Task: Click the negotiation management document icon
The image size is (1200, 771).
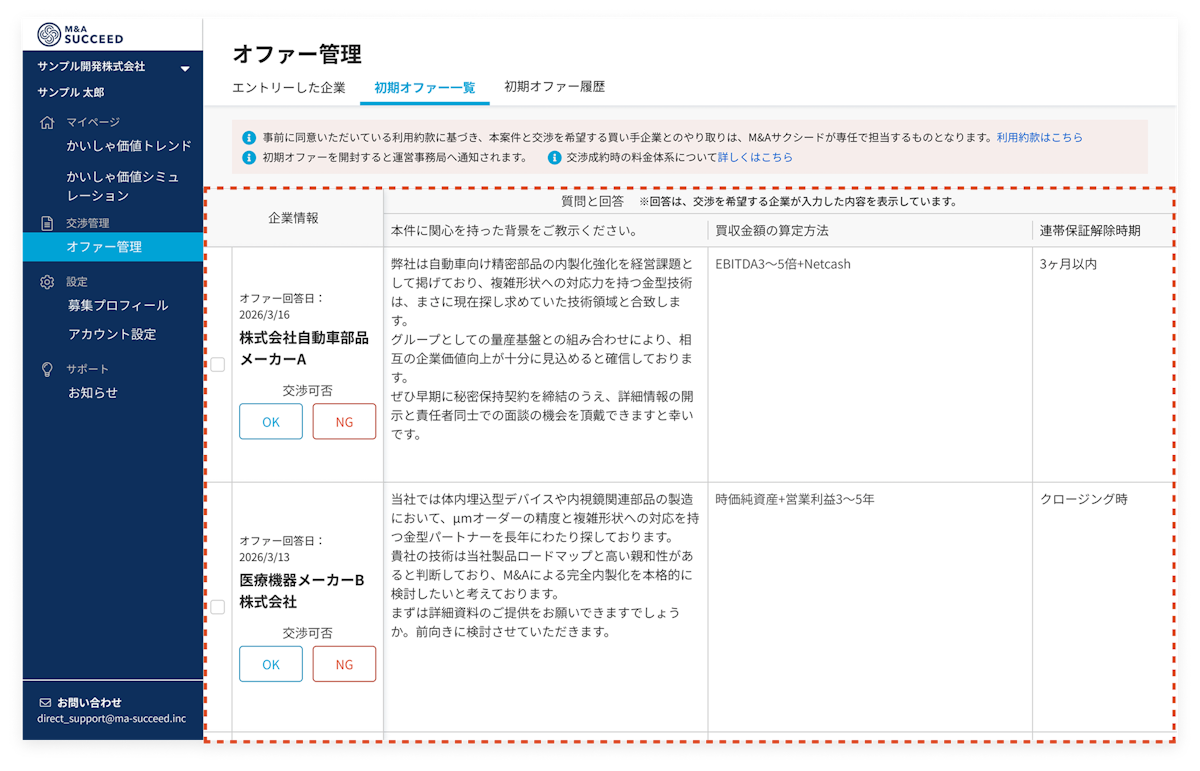Action: click(x=46, y=224)
